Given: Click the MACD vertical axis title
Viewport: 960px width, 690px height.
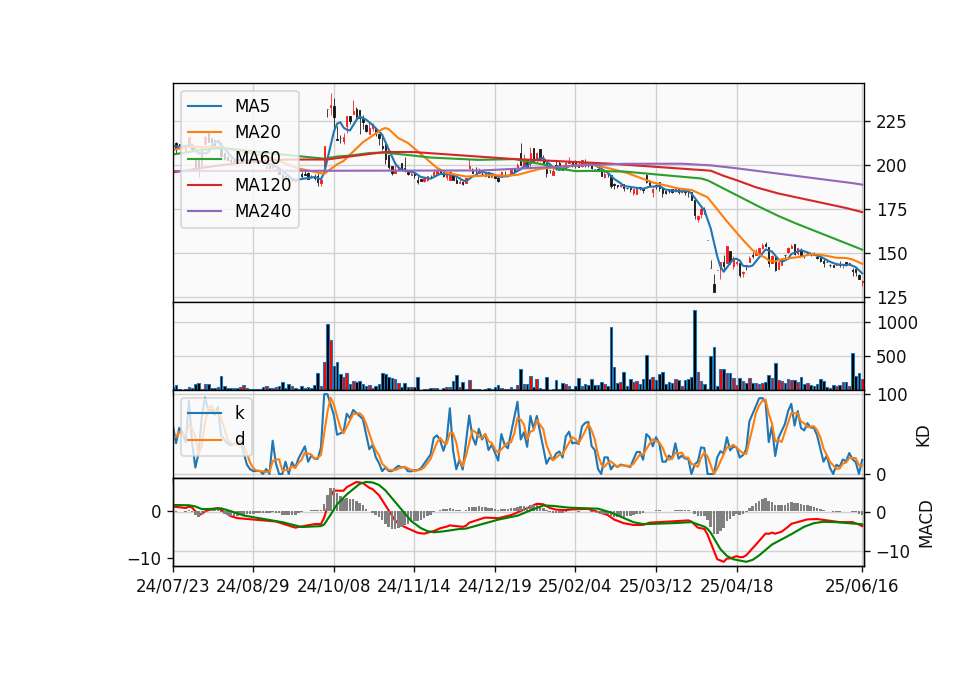Looking at the screenshot, I should tap(925, 525).
